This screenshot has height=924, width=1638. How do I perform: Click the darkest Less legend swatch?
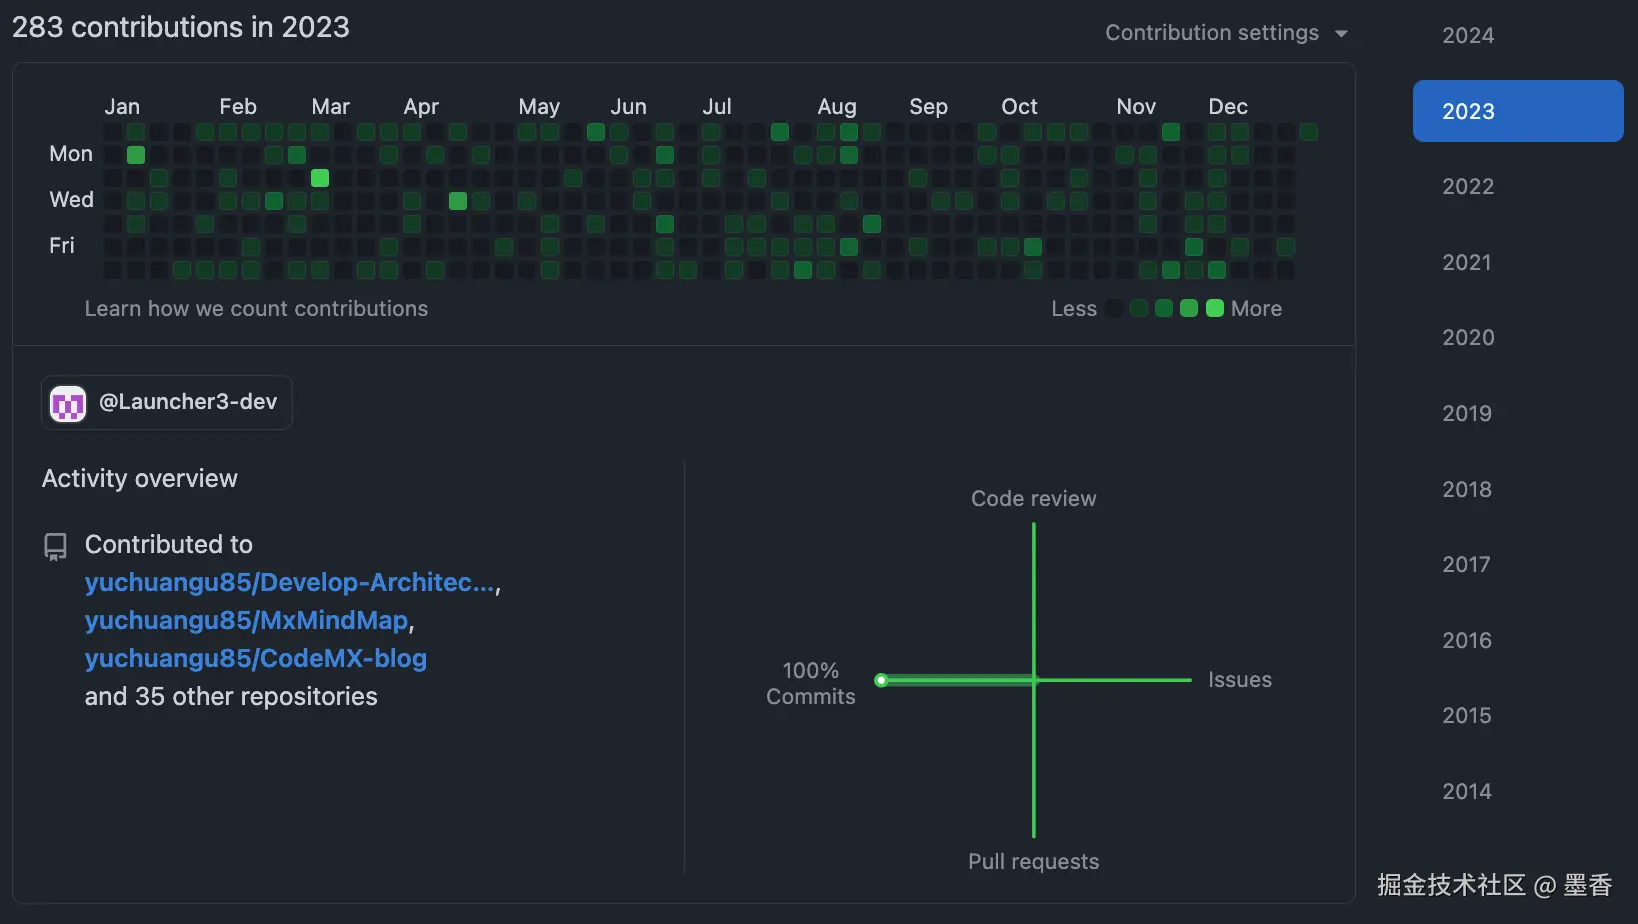tap(1114, 308)
